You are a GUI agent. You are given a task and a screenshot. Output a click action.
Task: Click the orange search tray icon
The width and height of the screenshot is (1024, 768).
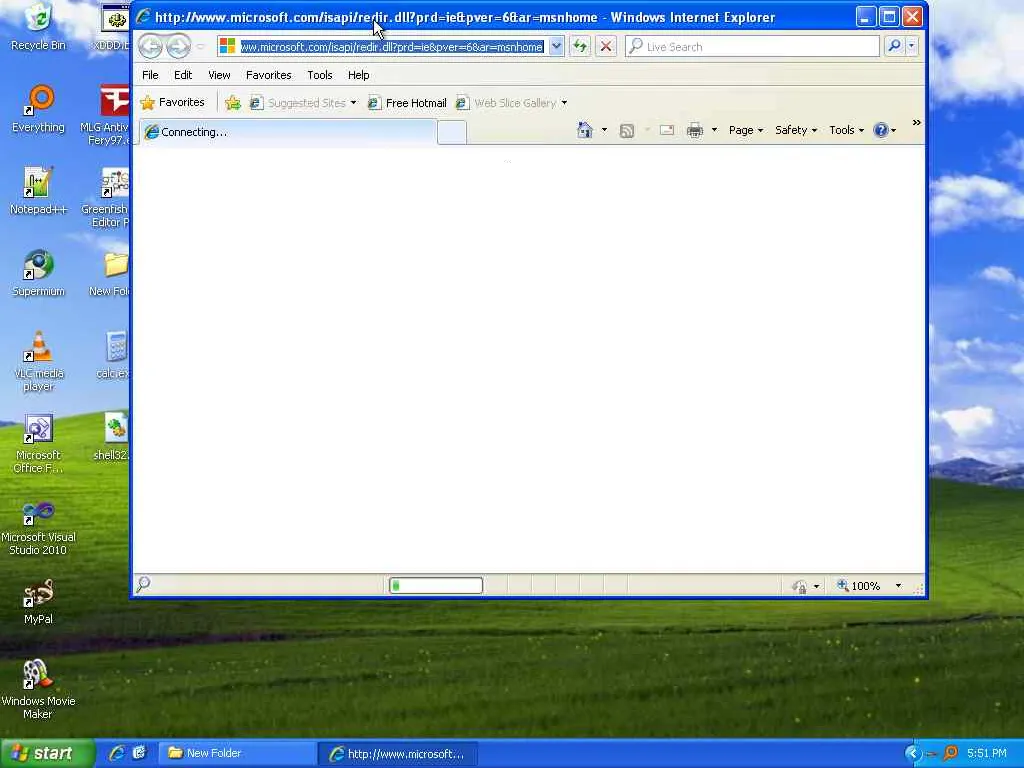tap(950, 754)
